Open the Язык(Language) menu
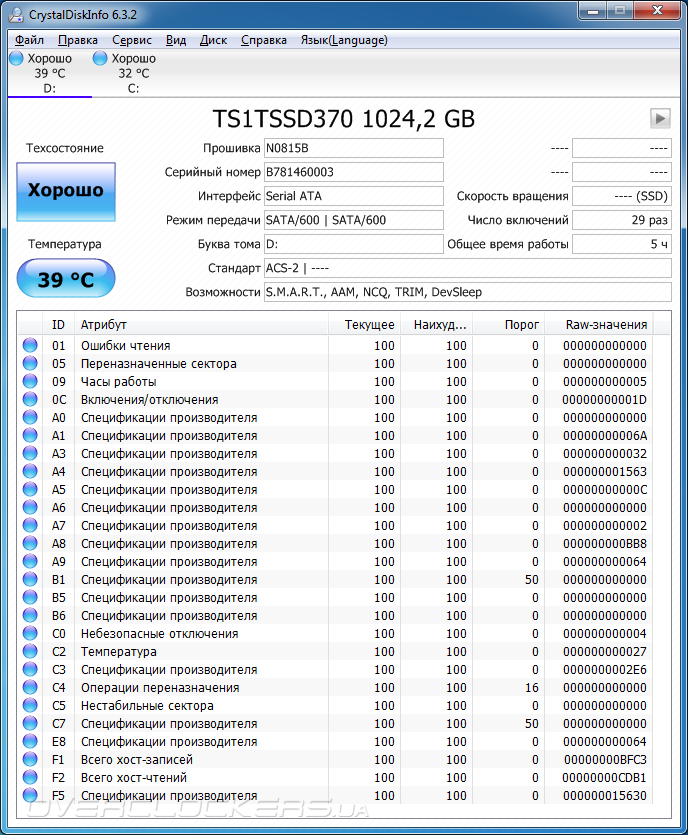This screenshot has height=835, width=688. click(x=344, y=40)
